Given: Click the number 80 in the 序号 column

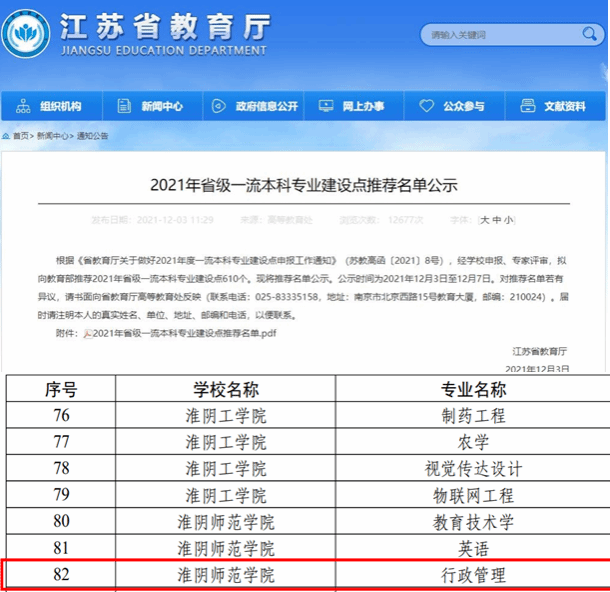Looking at the screenshot, I should pyautogui.click(x=61, y=521).
